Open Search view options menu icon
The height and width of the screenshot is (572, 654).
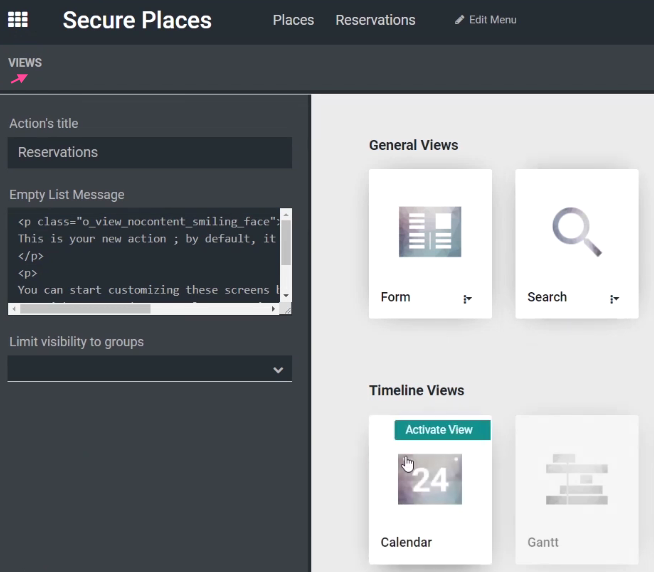614,299
